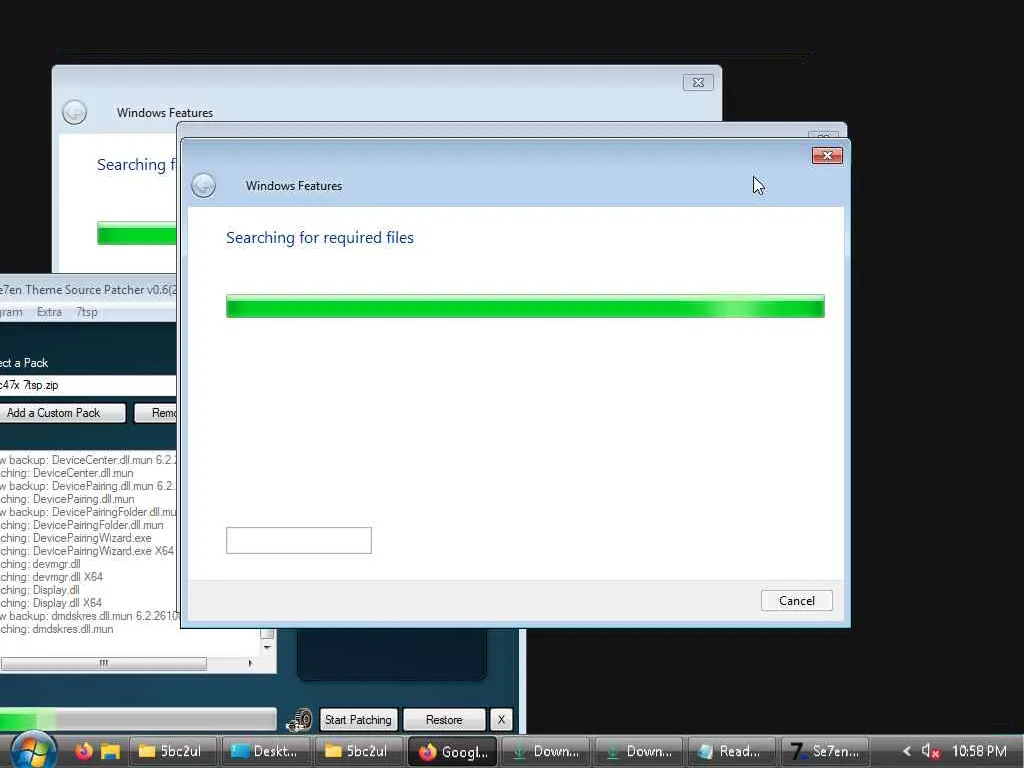Click the gears icon beside Start Patching
The width and height of the screenshot is (1024, 768).
(300, 720)
